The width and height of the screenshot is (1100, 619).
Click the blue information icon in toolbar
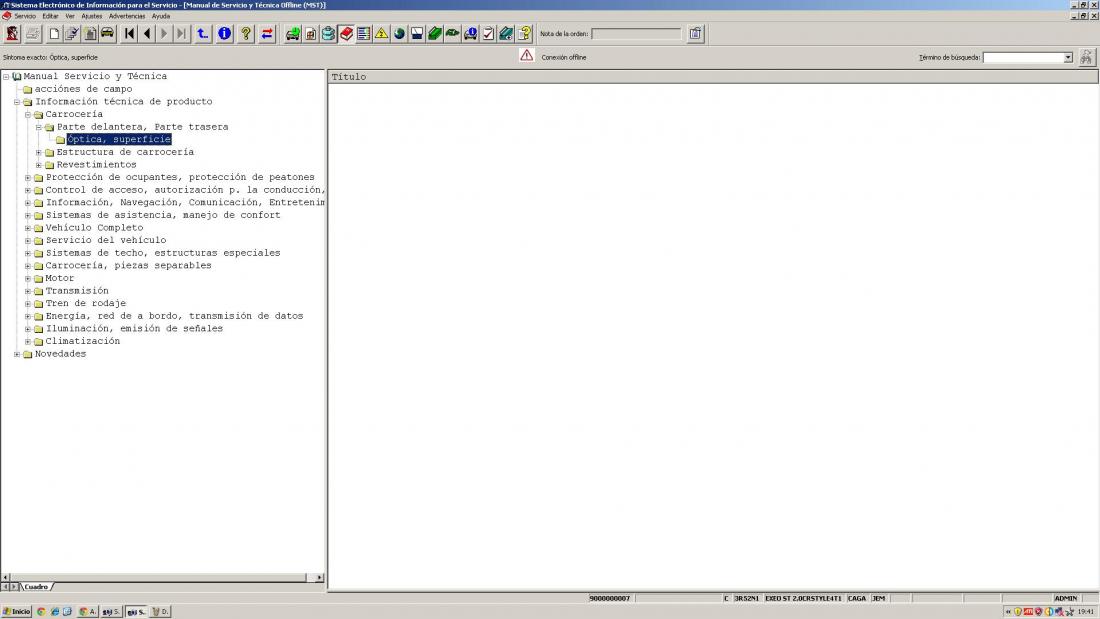click(224, 34)
